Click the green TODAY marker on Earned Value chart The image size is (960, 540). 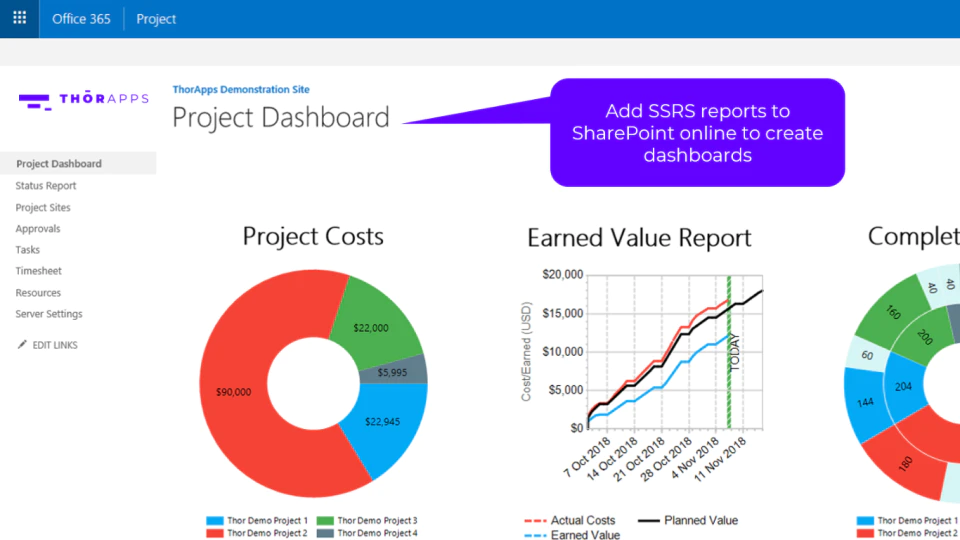point(729,352)
